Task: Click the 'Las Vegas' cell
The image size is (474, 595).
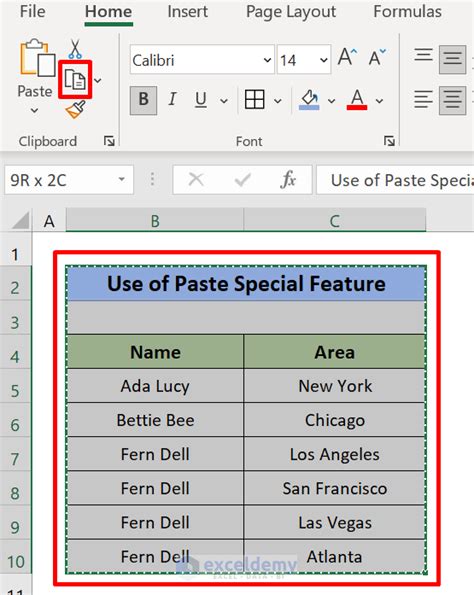Action: [335, 523]
